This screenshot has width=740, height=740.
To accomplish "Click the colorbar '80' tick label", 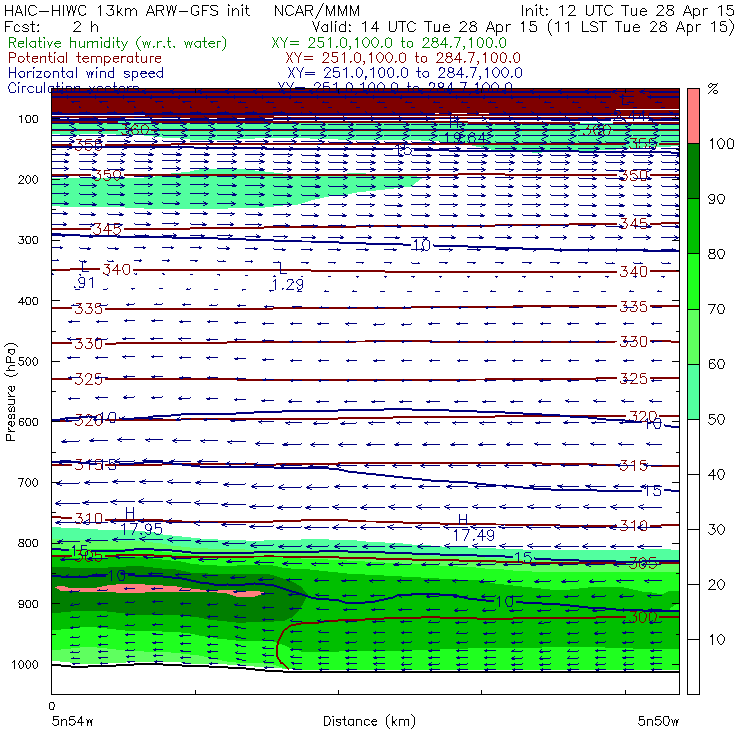I will click(716, 254).
